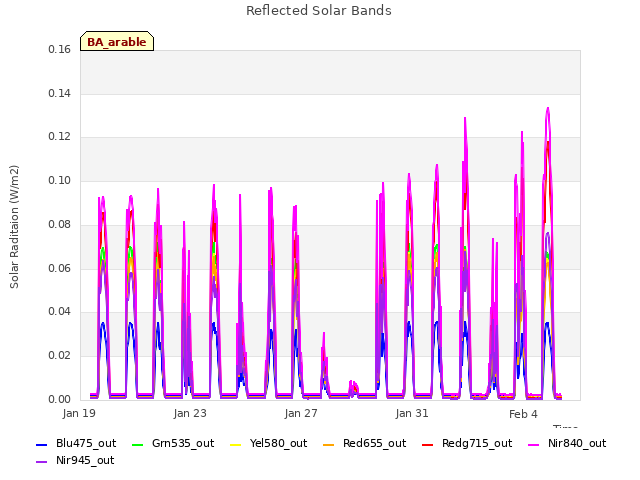The image size is (640, 480).
Task: Click the Nir840_out legend label
Action: tap(577, 443)
